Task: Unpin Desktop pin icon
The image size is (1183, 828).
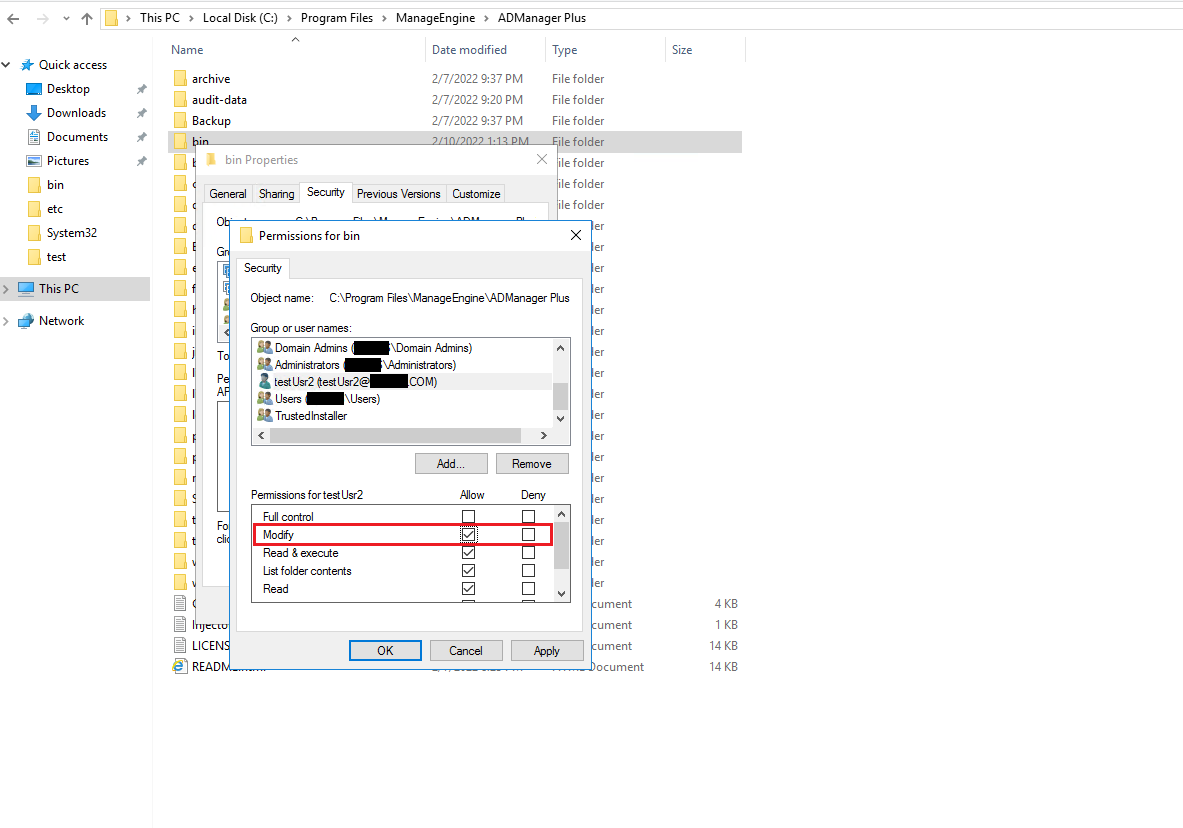Action: 141,89
